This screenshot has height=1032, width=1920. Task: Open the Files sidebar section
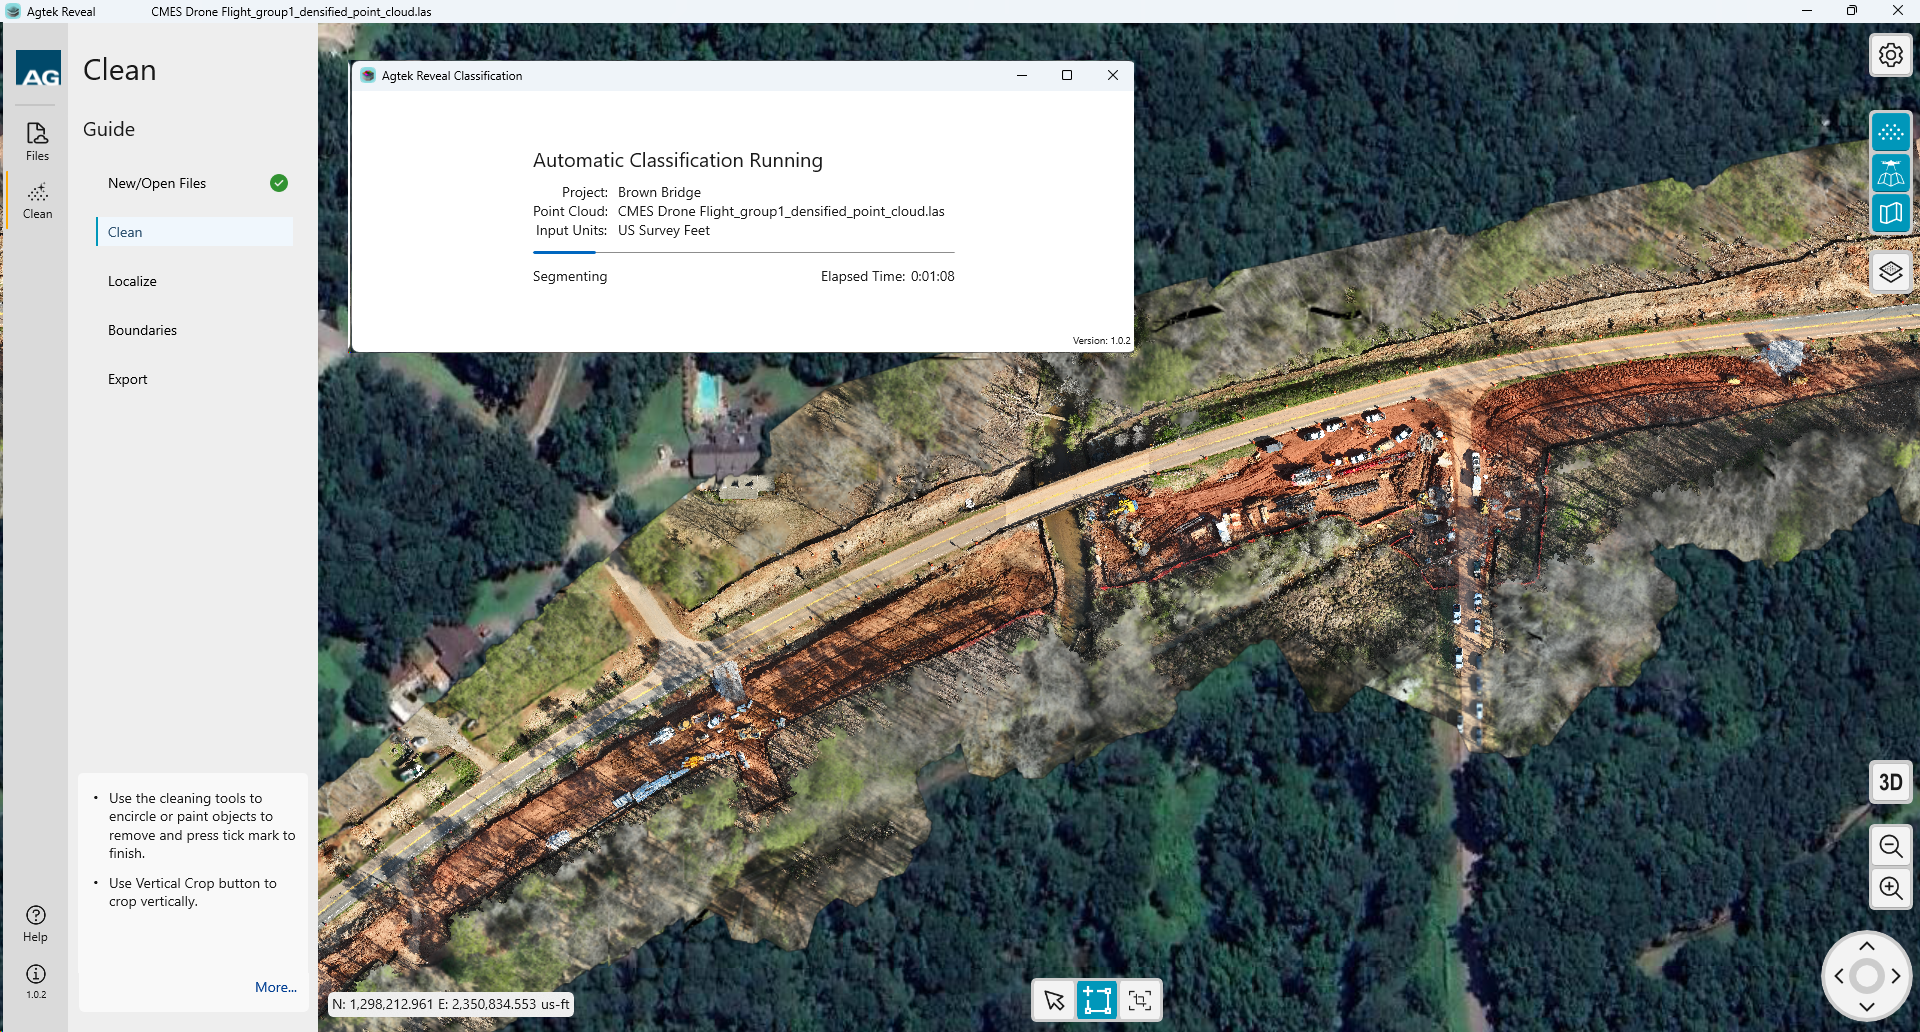click(x=37, y=141)
